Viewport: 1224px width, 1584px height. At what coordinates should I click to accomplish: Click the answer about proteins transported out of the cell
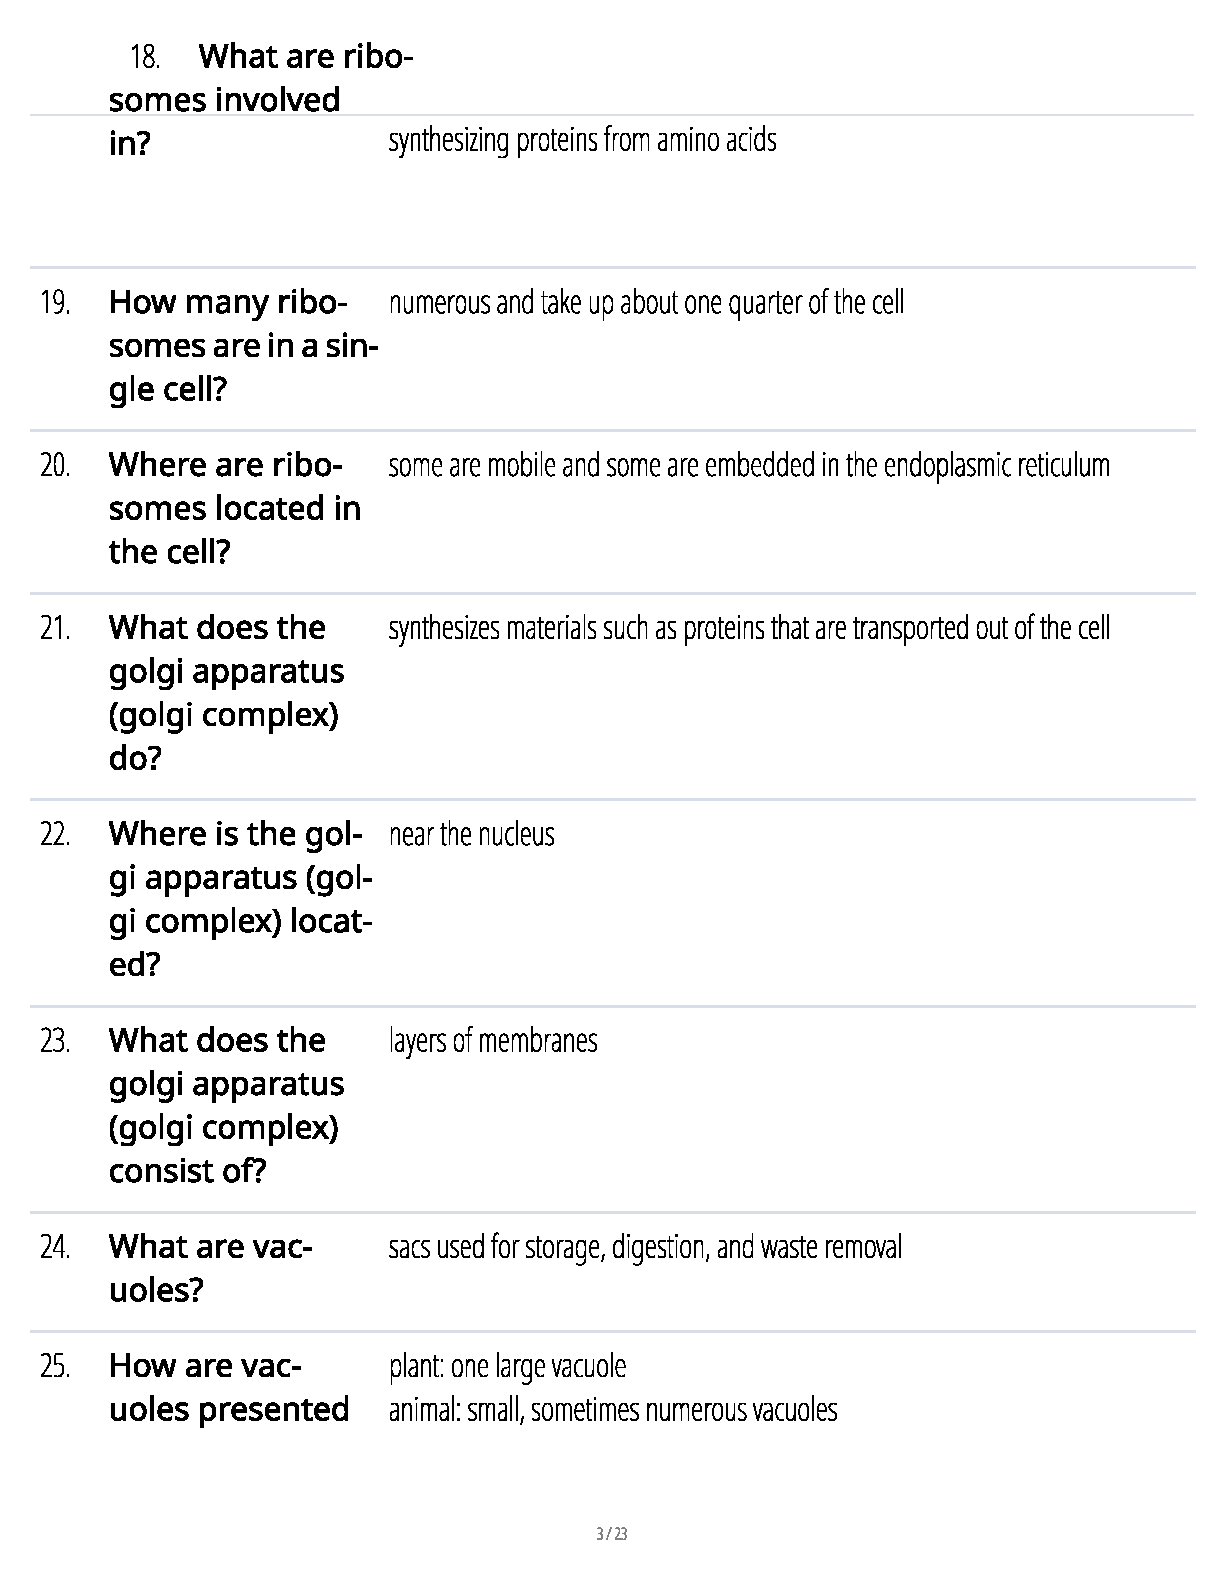[749, 628]
